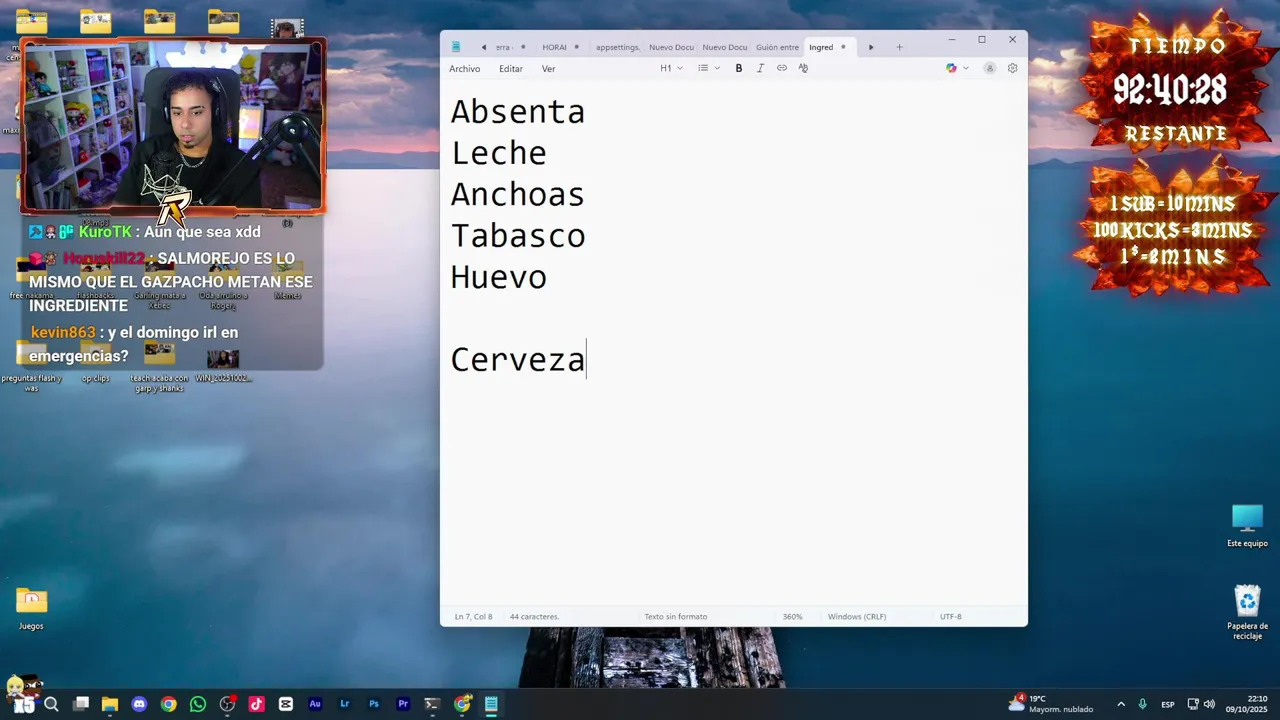Open Notepad settings gear
This screenshot has width=1280, height=720.
coord(1012,68)
